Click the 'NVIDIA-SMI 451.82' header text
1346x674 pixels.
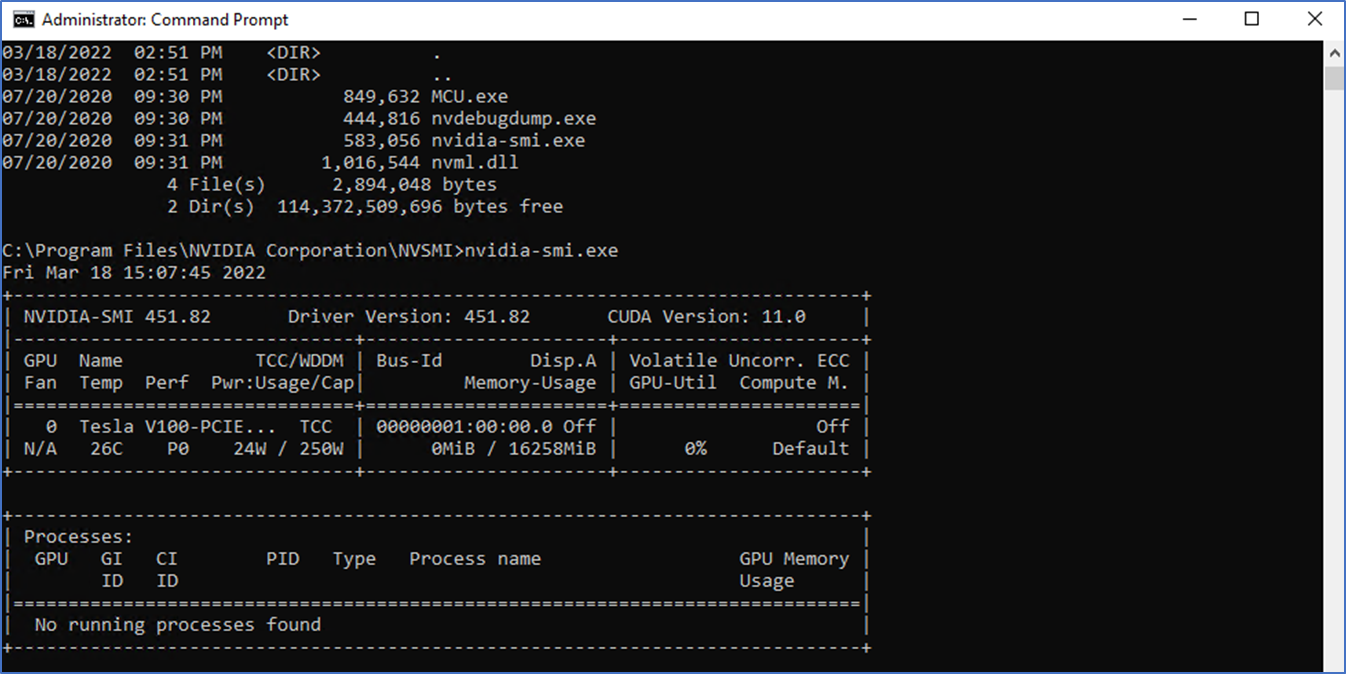[x=118, y=317]
